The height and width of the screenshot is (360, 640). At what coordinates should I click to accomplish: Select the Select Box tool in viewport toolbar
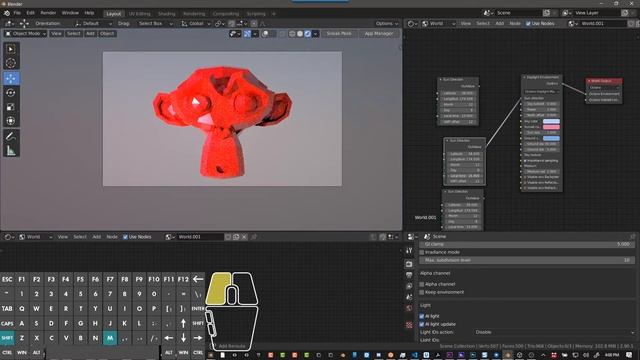point(11,49)
